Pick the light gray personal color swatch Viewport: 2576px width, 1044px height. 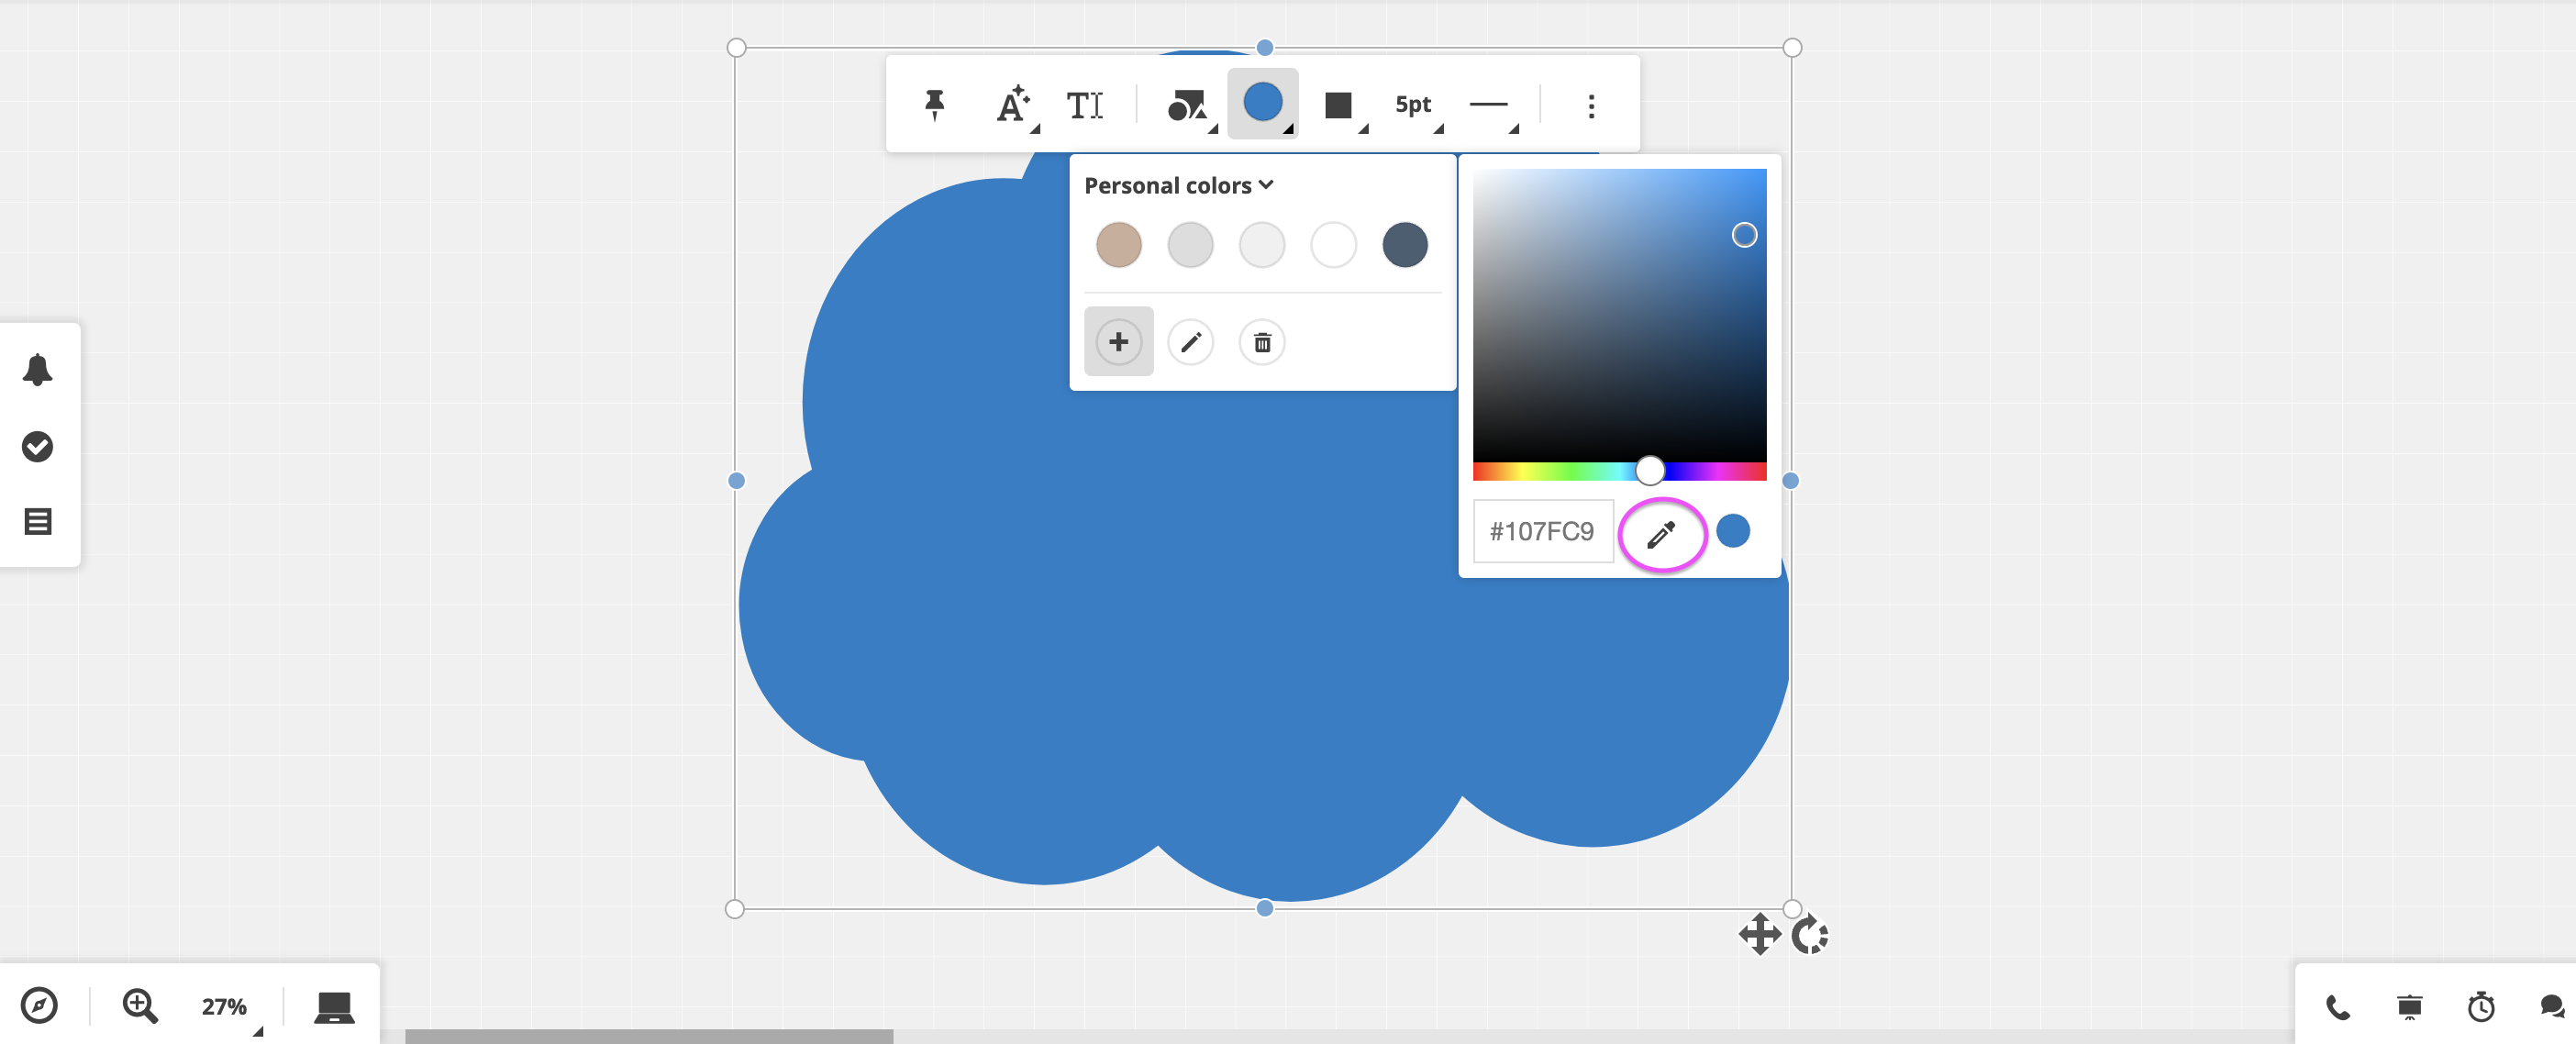coord(1190,245)
